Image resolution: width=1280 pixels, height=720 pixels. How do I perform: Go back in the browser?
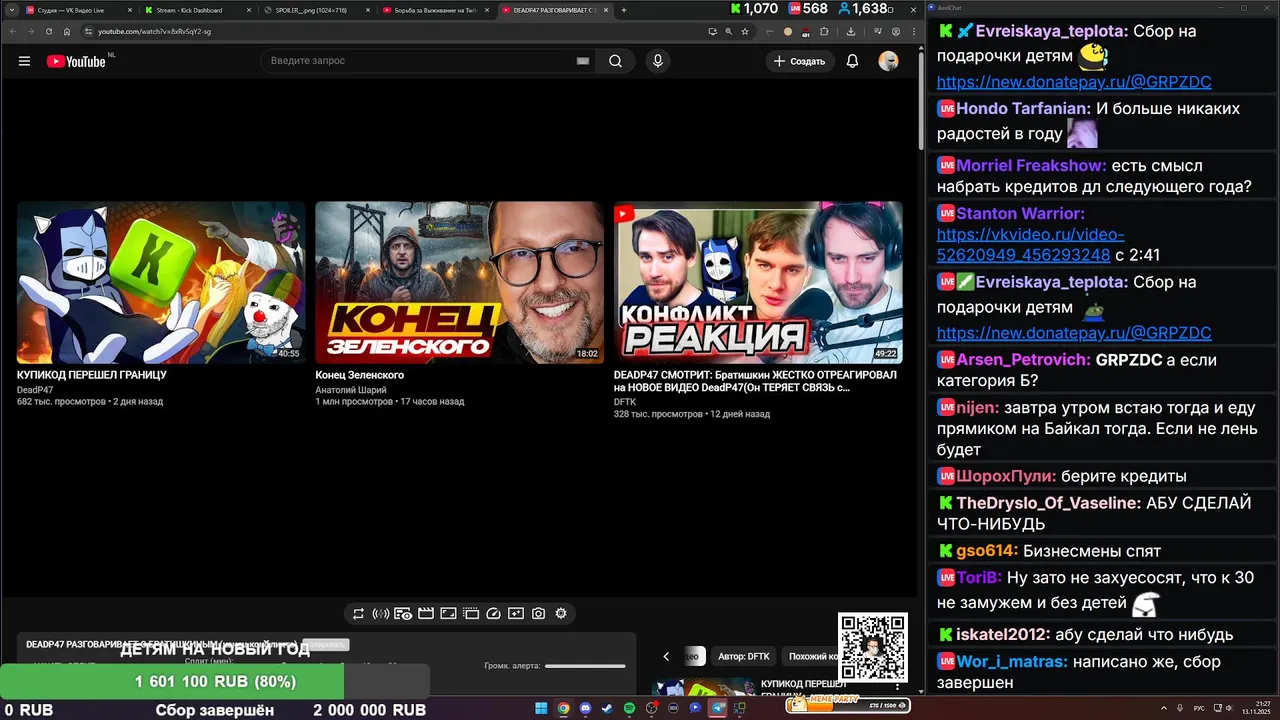tap(14, 31)
